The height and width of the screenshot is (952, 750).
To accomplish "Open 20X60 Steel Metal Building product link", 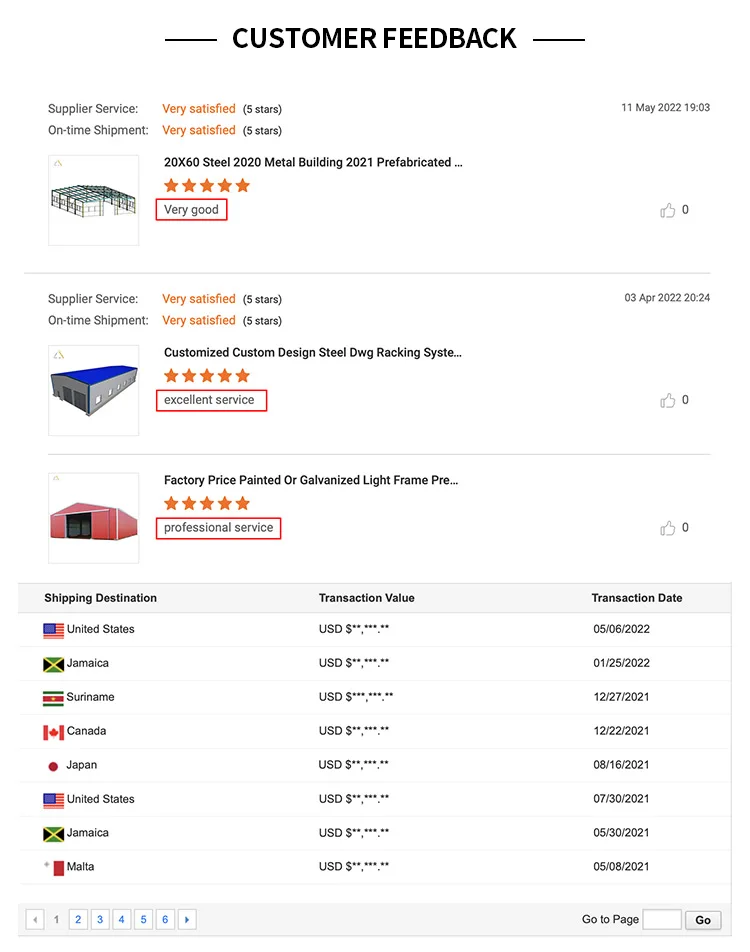I will [x=313, y=162].
